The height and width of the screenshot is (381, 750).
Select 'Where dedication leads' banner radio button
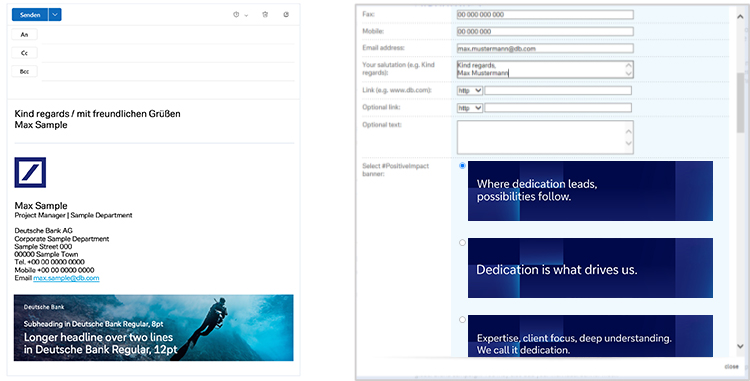pyautogui.click(x=462, y=166)
